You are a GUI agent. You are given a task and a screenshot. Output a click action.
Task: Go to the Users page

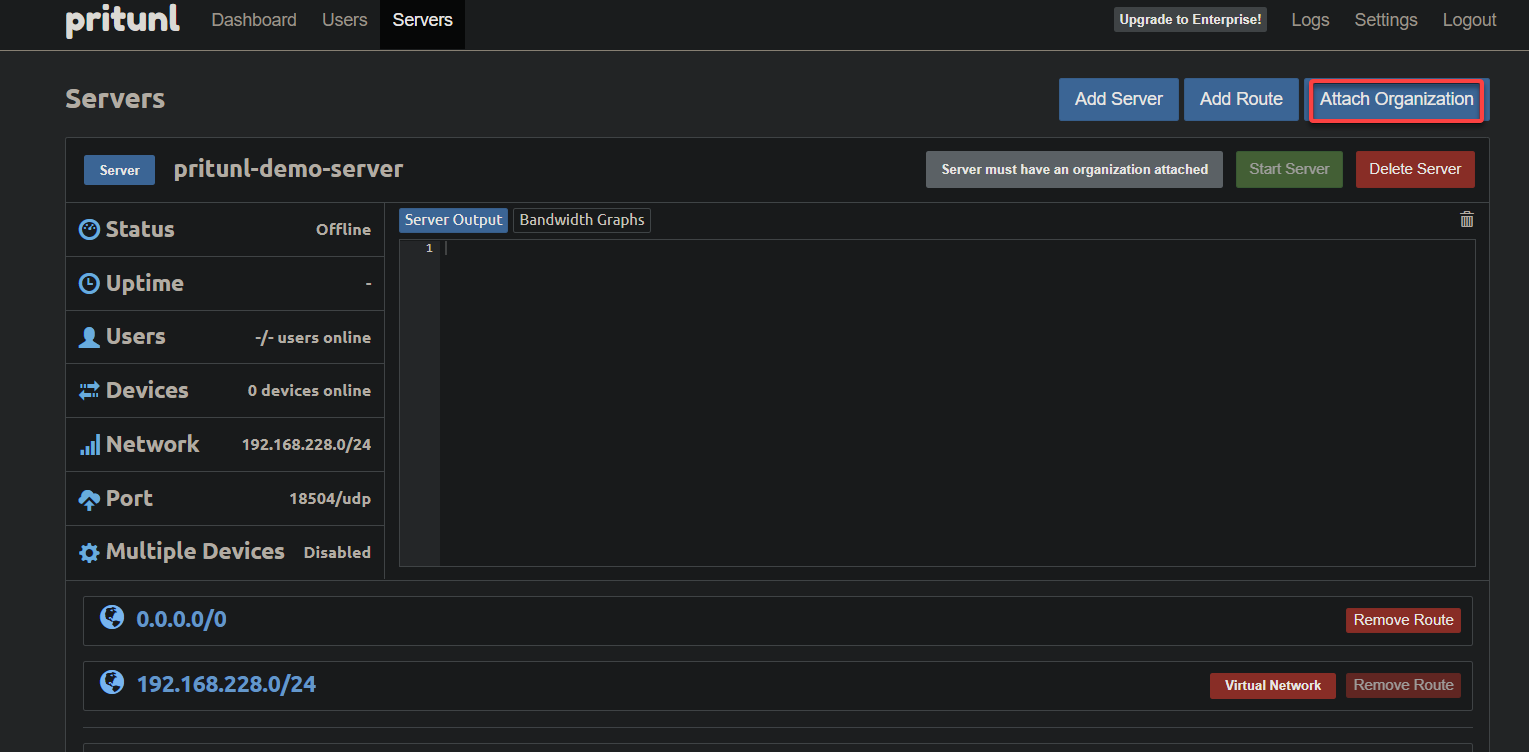click(345, 20)
